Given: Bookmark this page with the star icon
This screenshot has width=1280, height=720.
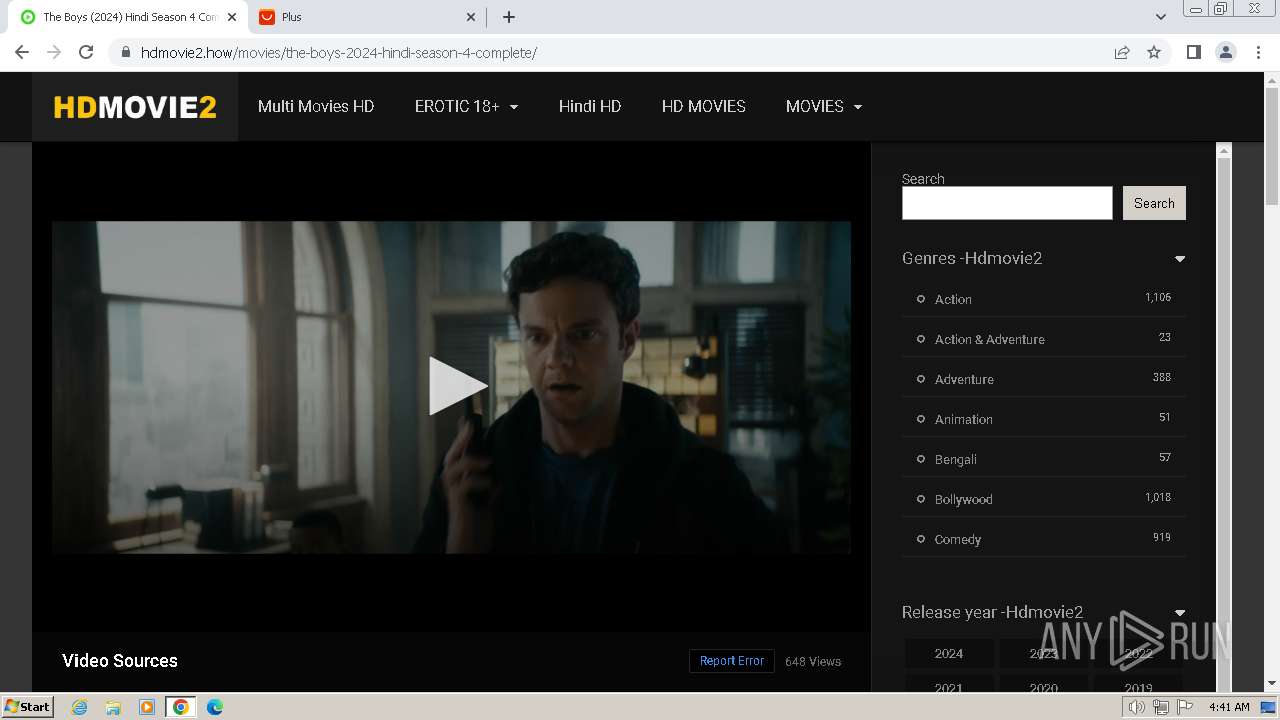Looking at the screenshot, I should (1154, 52).
